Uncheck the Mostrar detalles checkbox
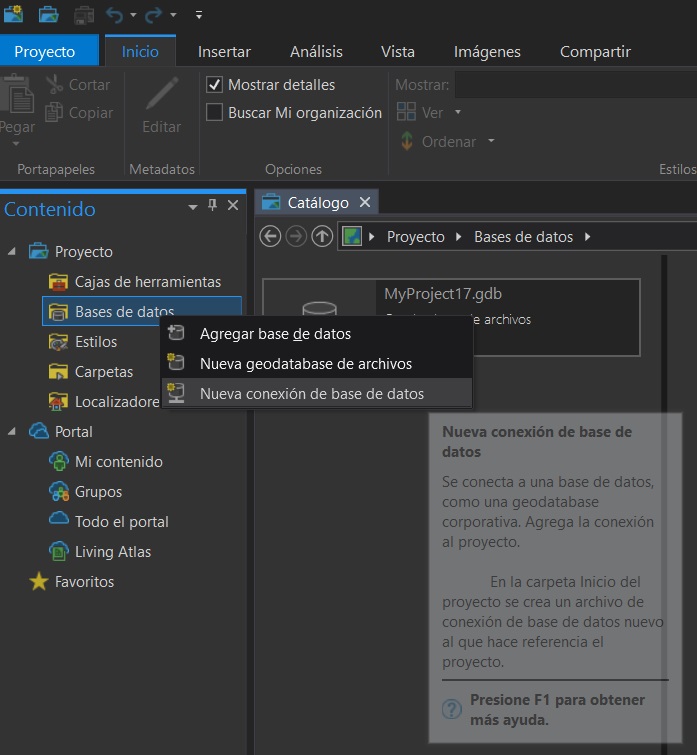Screen dimensions: 697x755 click(x=214, y=85)
